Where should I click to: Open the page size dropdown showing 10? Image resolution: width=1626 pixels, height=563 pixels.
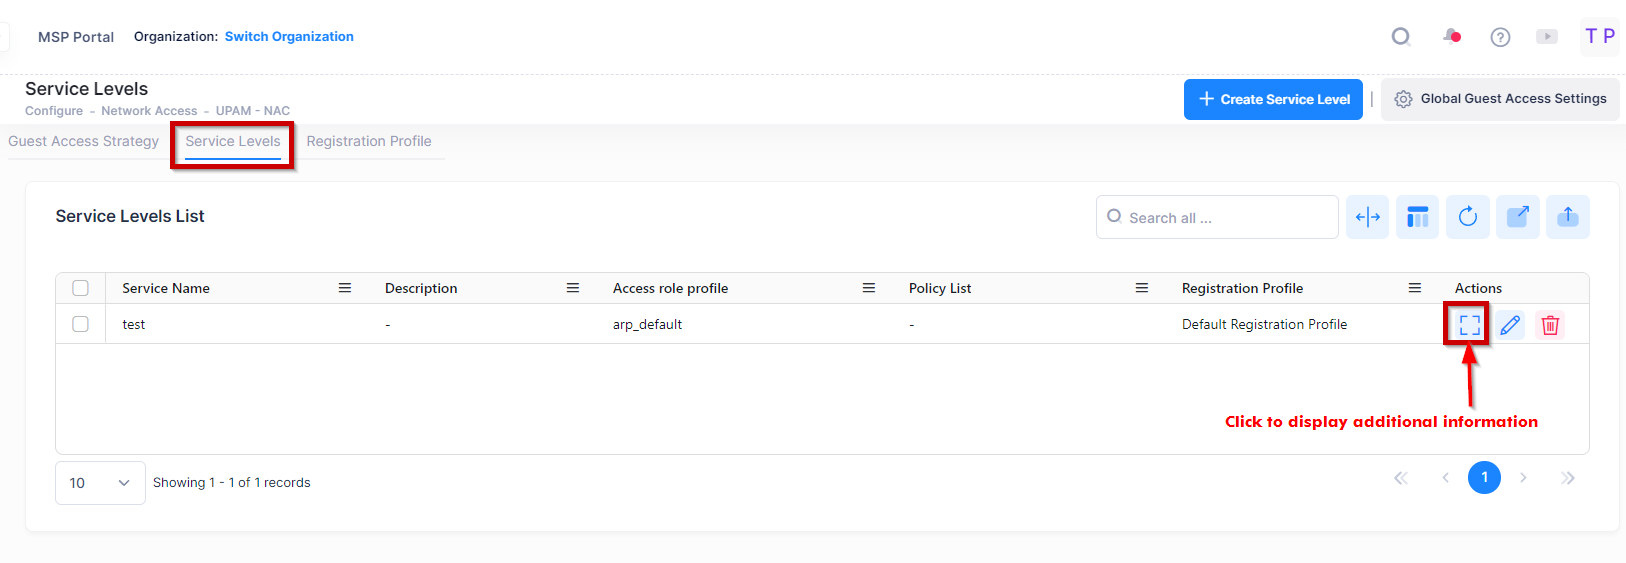pyautogui.click(x=100, y=483)
